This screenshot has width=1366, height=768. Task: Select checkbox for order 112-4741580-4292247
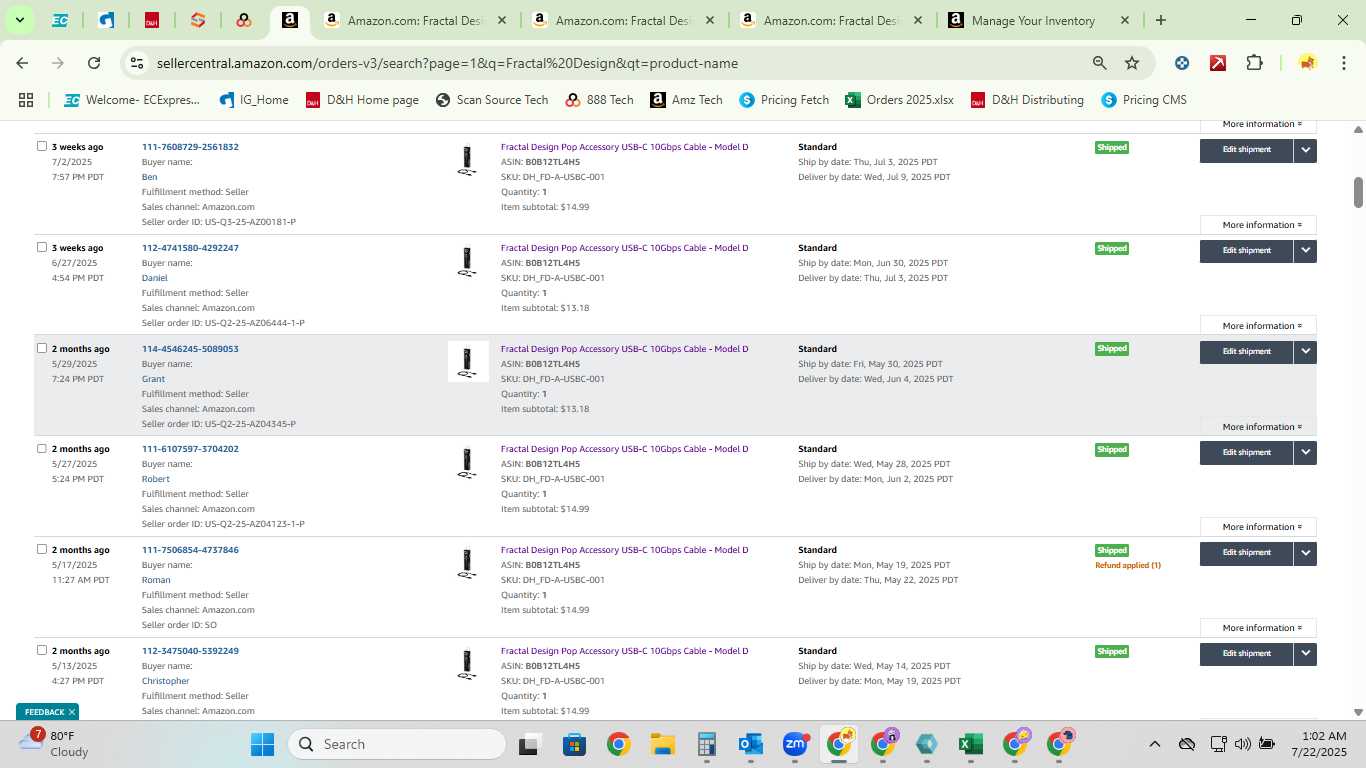pyautogui.click(x=42, y=247)
